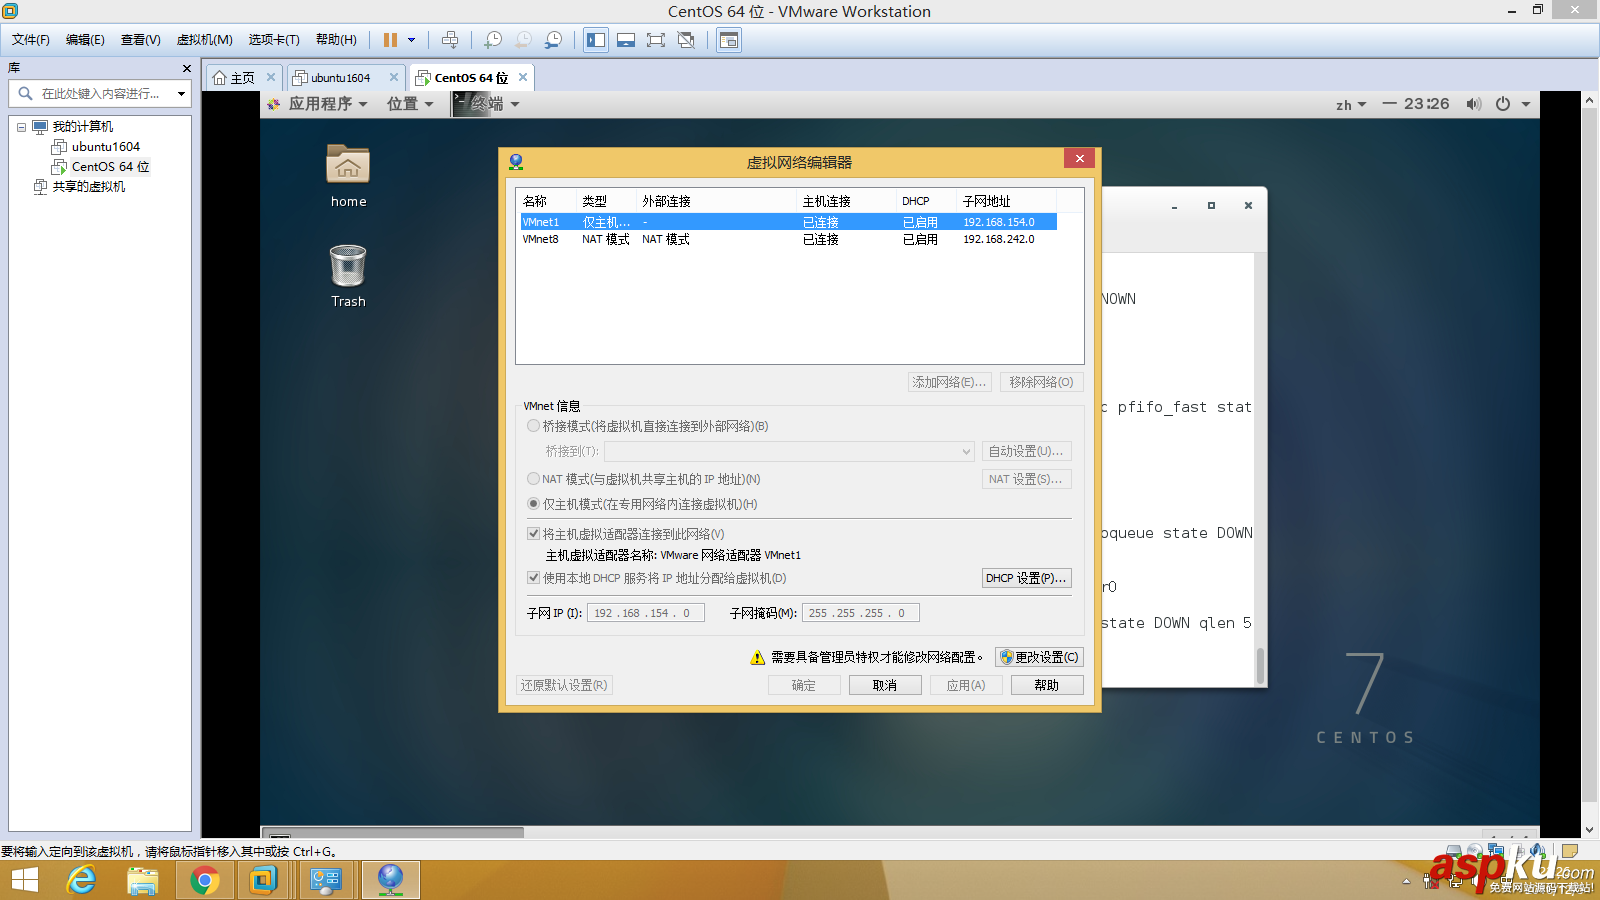Toggle 使用本地 DHCP 服务 checkbox
This screenshot has width=1600, height=900.
(x=533, y=578)
